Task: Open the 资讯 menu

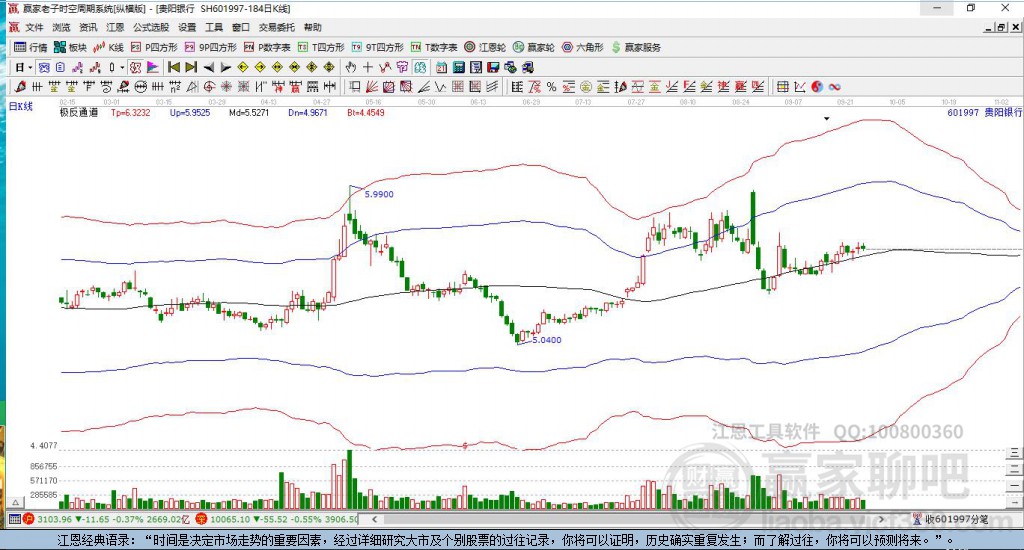Action: click(x=88, y=27)
